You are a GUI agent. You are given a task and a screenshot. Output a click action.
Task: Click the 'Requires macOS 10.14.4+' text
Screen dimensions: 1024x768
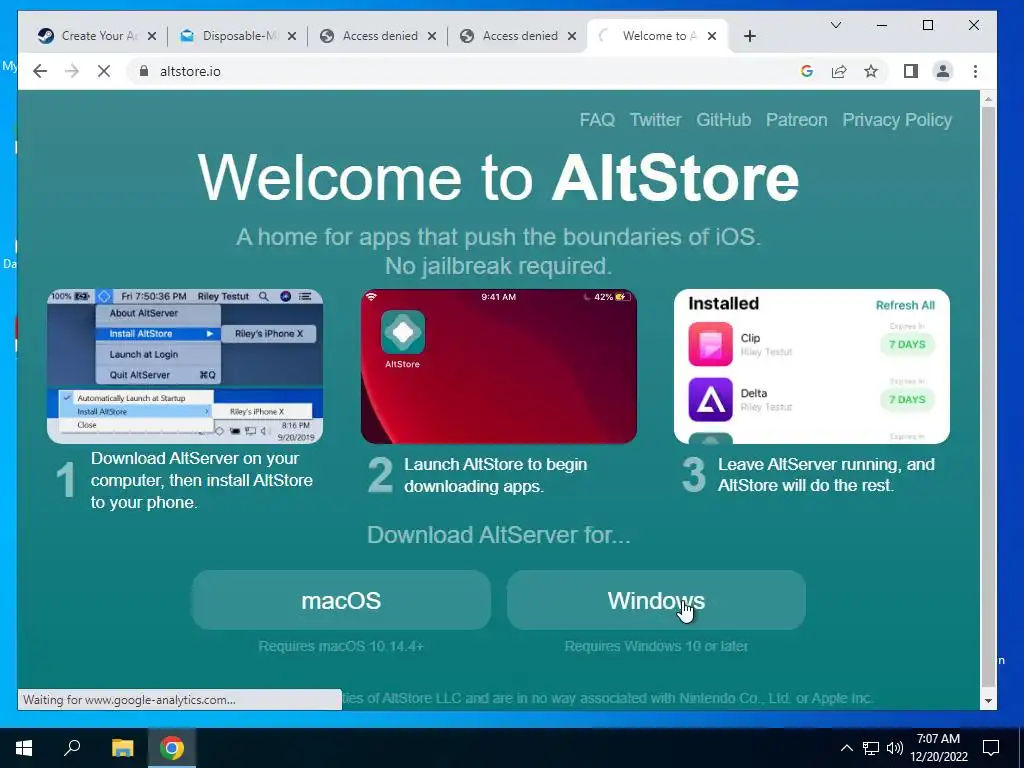coord(341,646)
